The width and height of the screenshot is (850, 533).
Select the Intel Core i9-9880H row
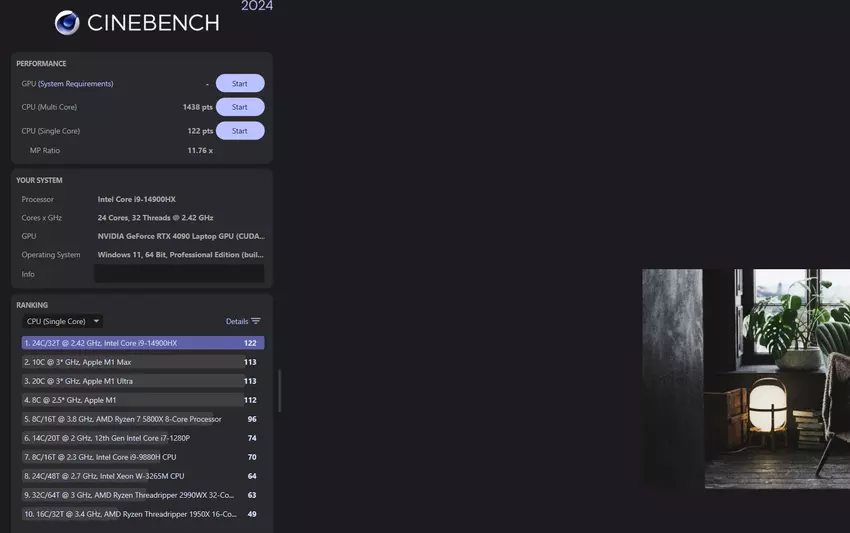point(142,457)
